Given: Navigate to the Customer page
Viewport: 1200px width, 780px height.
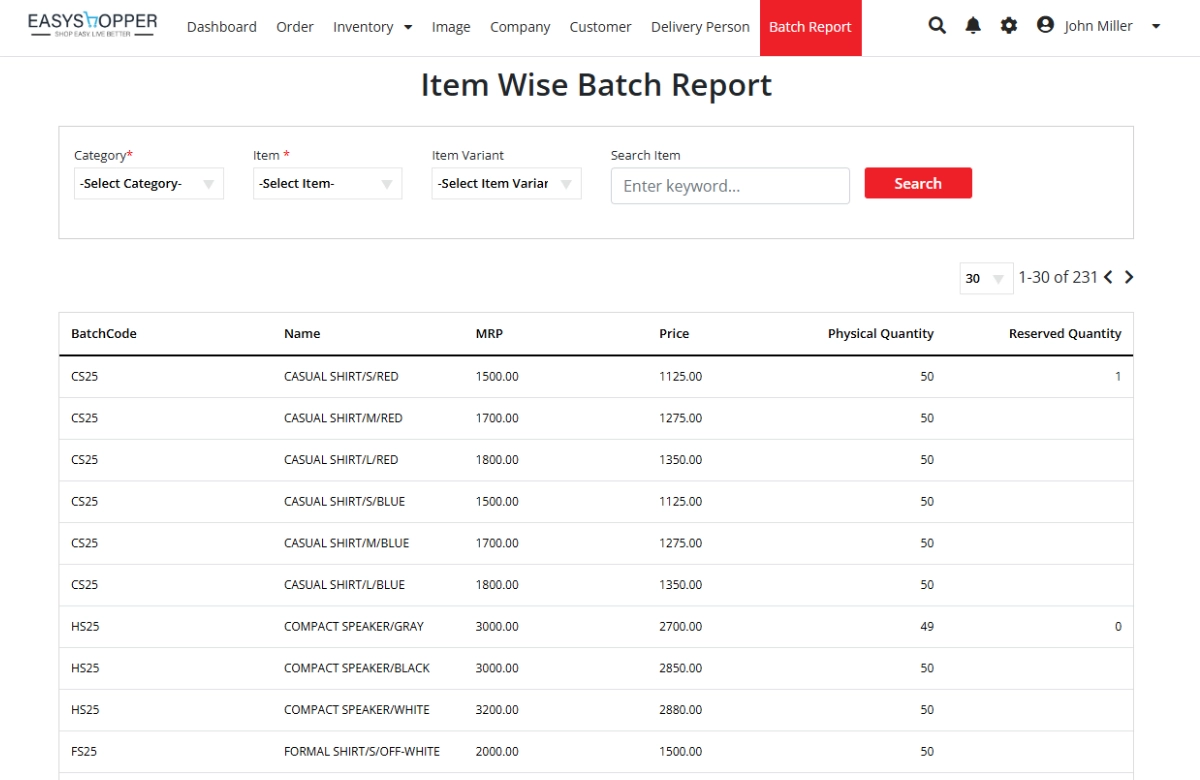Looking at the screenshot, I should pyautogui.click(x=600, y=27).
